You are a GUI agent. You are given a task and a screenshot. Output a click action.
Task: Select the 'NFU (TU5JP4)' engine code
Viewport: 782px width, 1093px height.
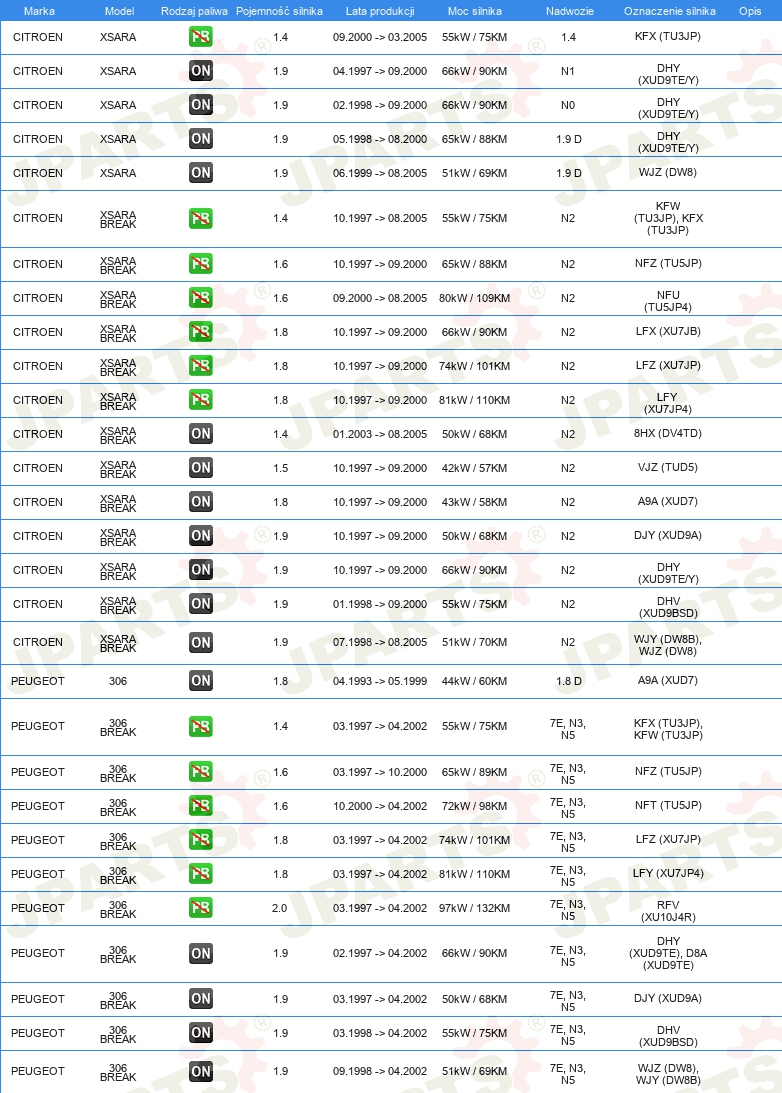668,301
